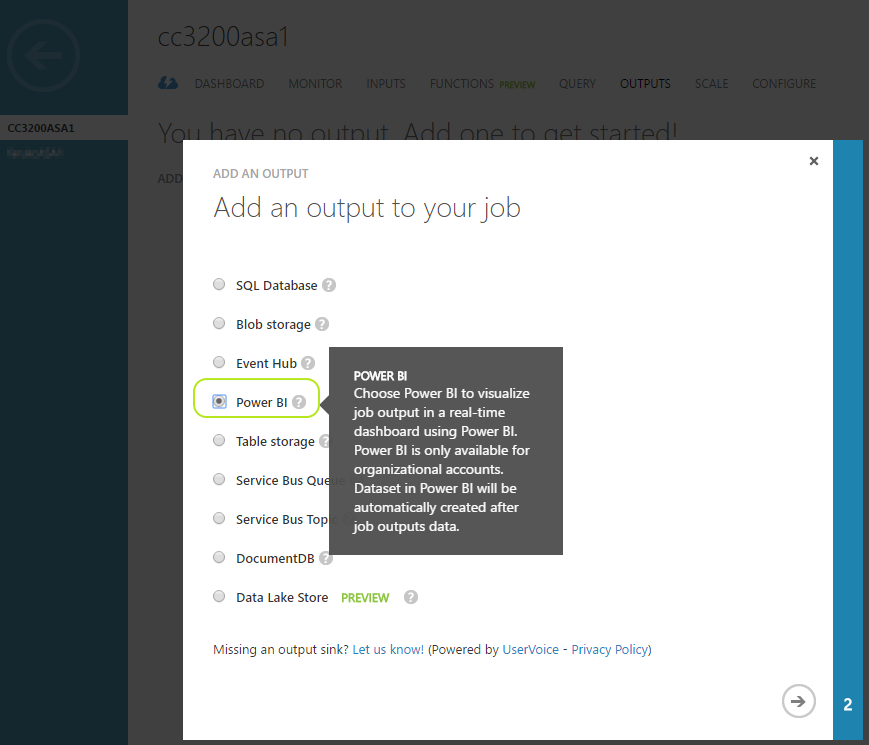Click the DocumentDB option label
The width and height of the screenshot is (869, 745).
pyautogui.click(x=275, y=558)
